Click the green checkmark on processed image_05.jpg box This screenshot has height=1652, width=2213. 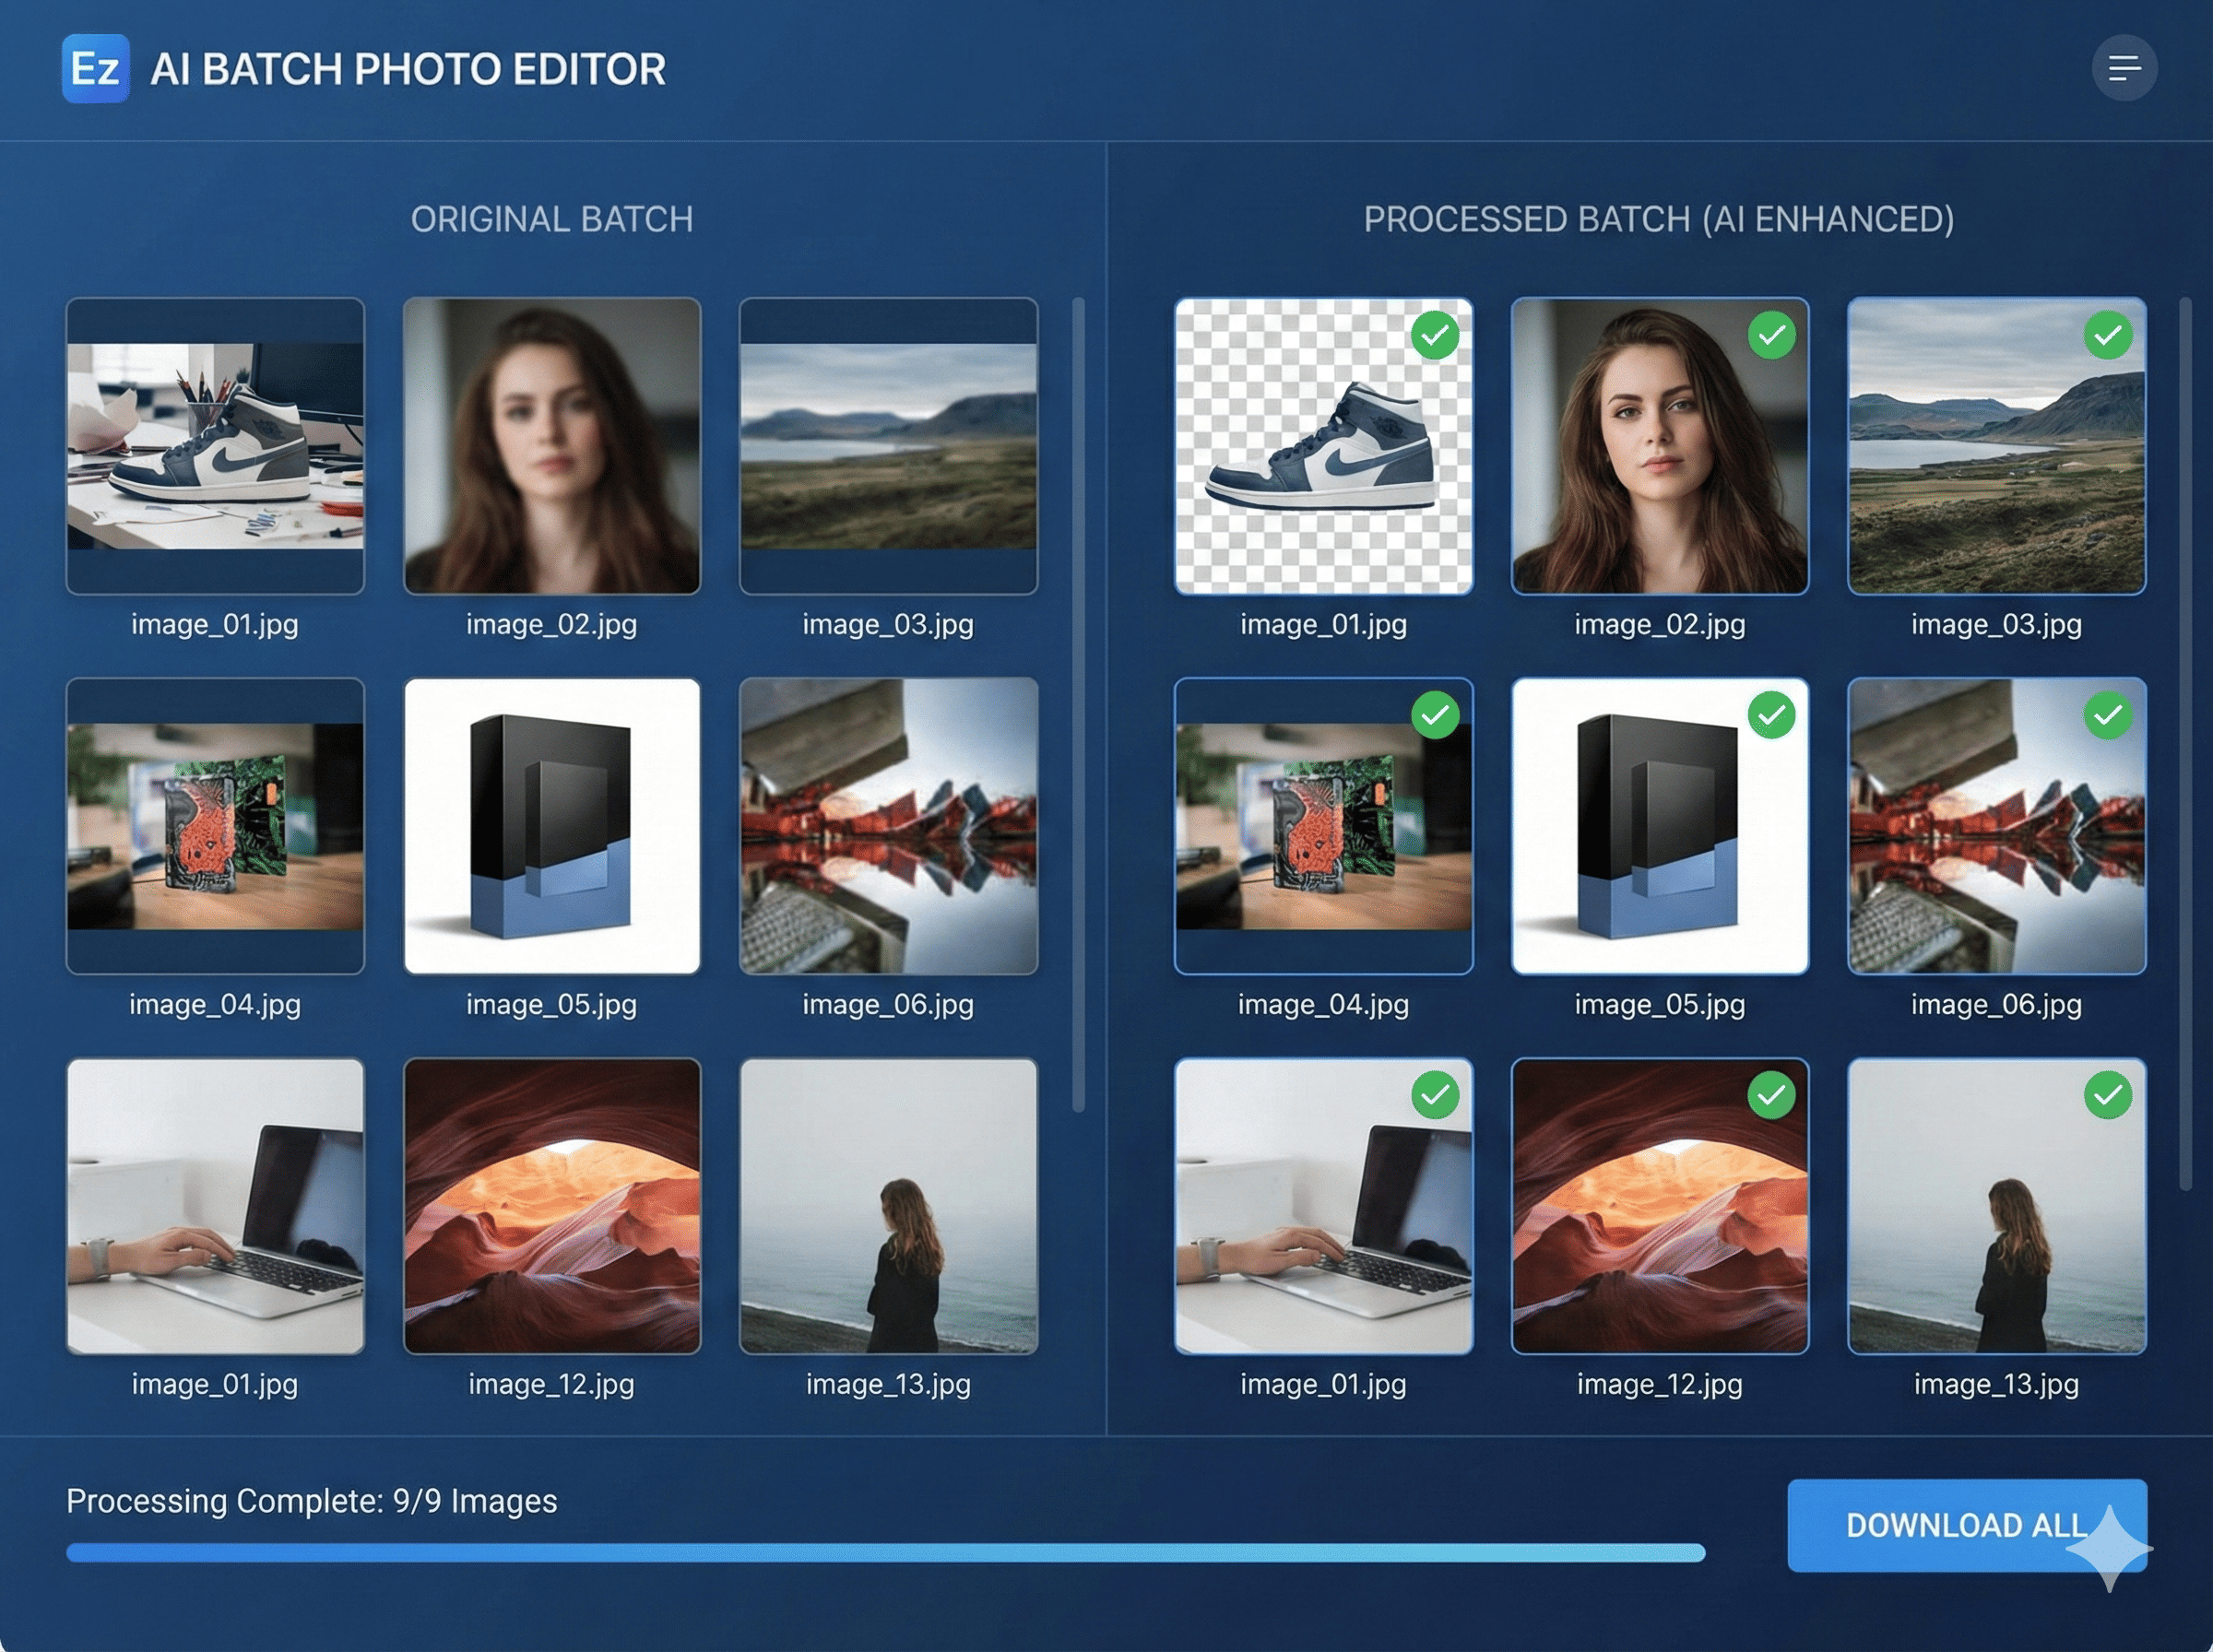1772,717
